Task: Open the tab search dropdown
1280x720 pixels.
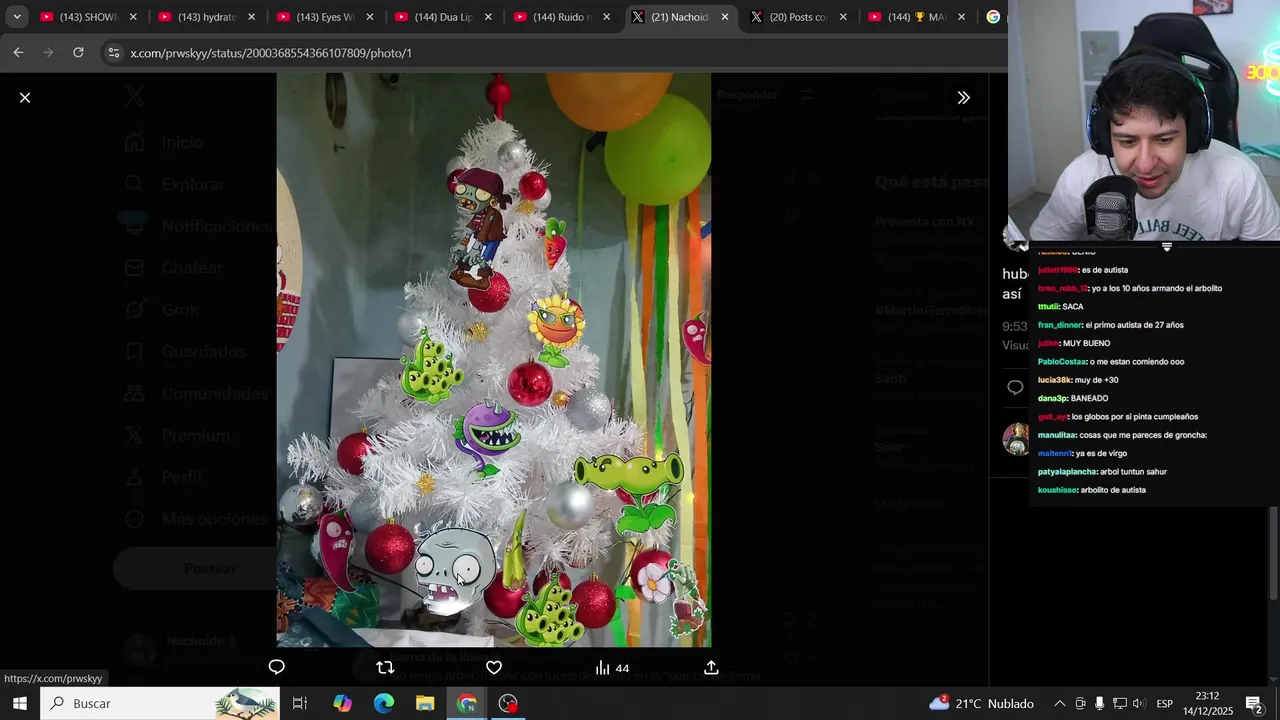Action: [x=17, y=17]
